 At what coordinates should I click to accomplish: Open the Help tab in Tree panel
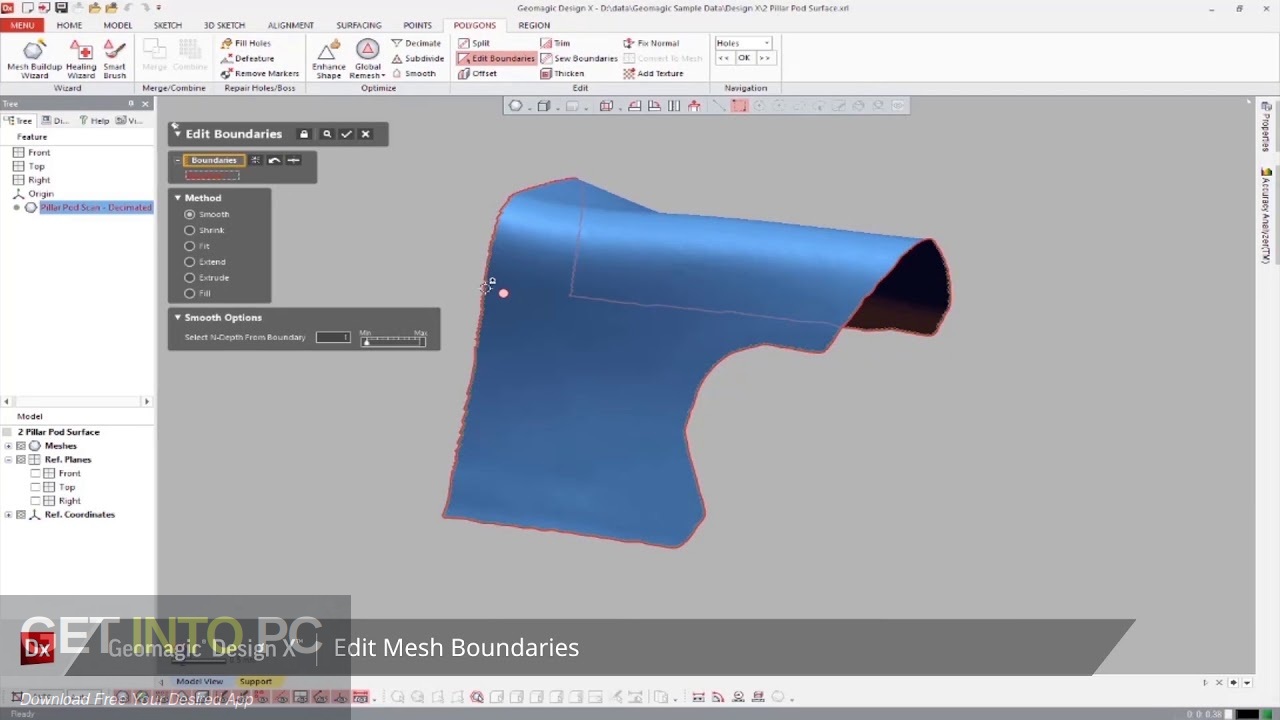tap(96, 120)
